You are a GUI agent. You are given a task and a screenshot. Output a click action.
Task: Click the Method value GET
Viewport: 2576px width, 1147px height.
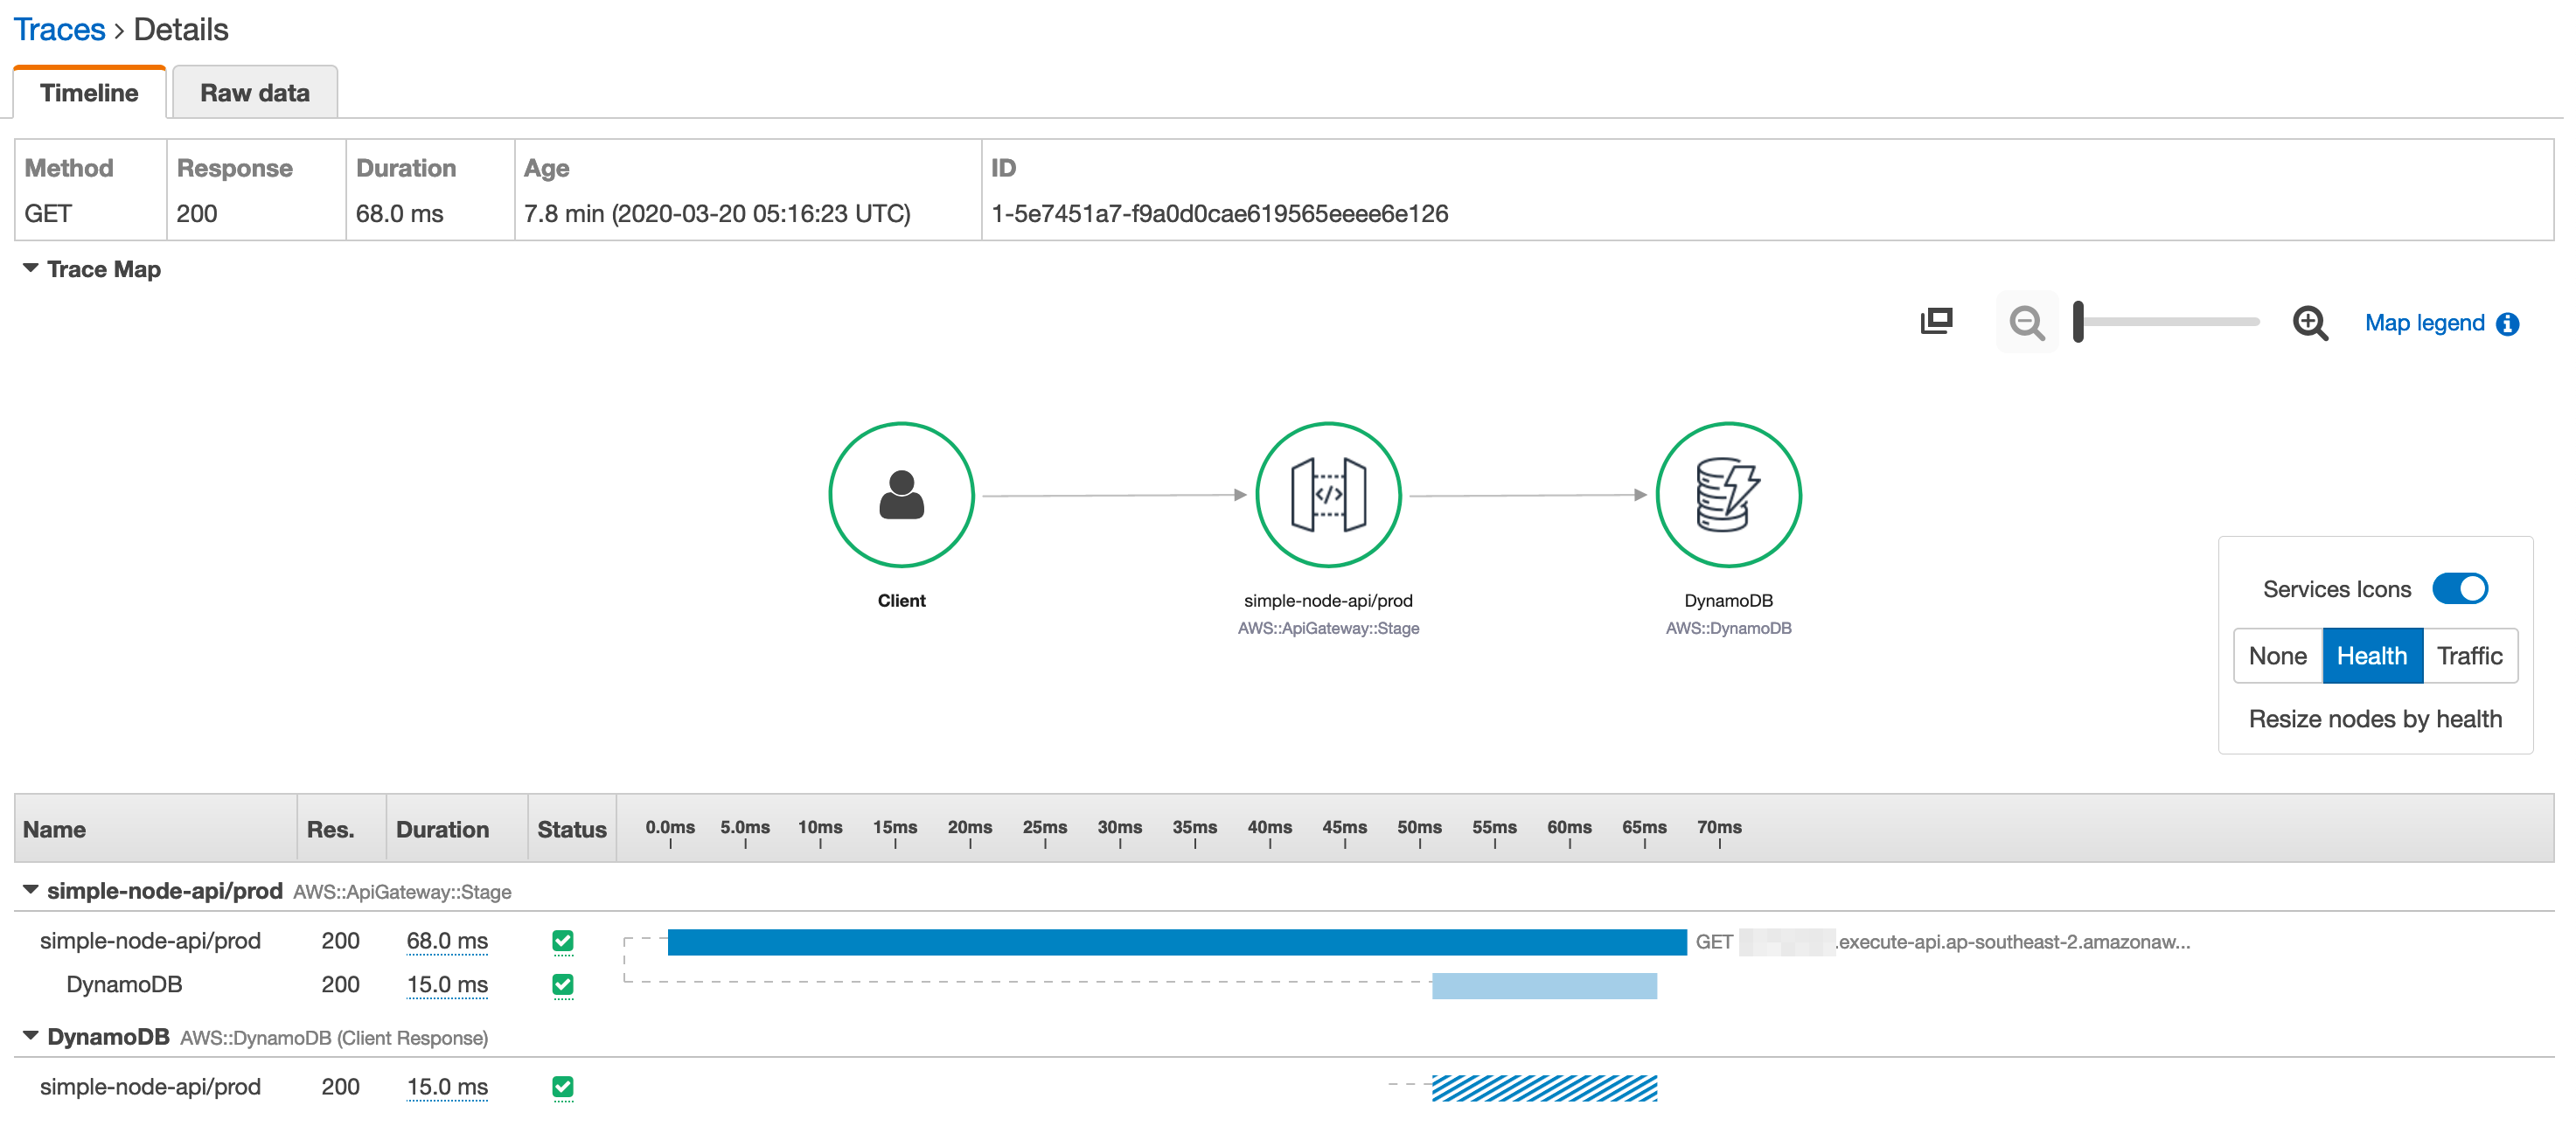tap(48, 214)
